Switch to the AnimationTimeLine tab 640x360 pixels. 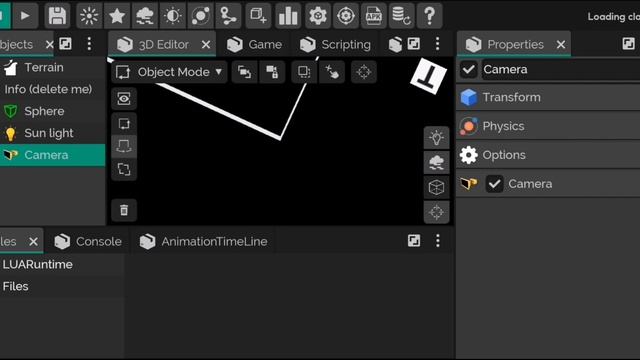203,241
